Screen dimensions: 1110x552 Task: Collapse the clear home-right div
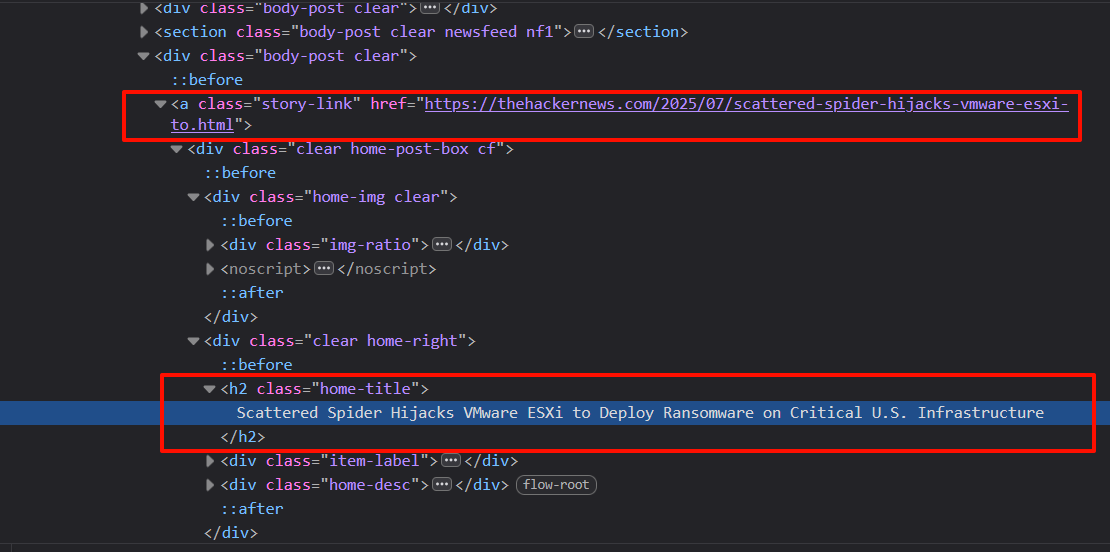point(193,341)
